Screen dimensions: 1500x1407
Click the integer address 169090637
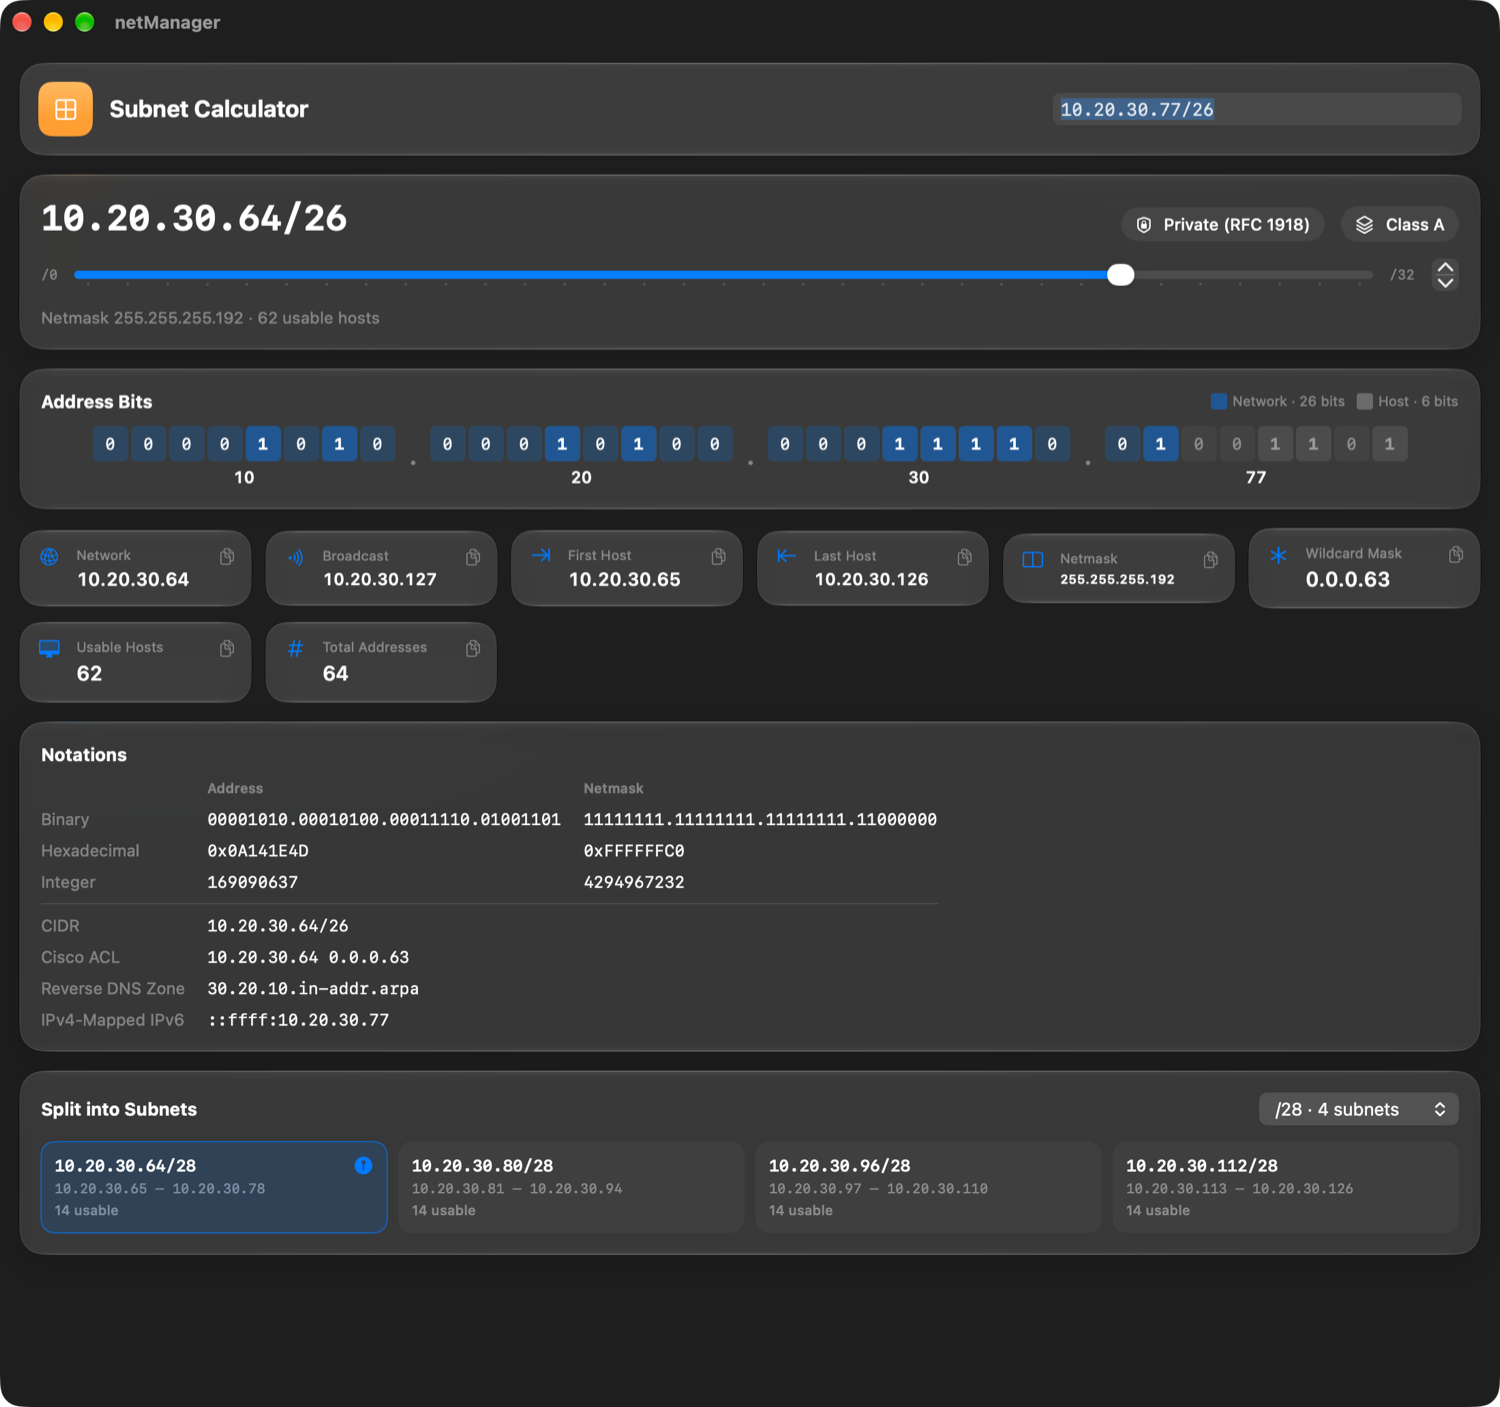[x=253, y=882]
